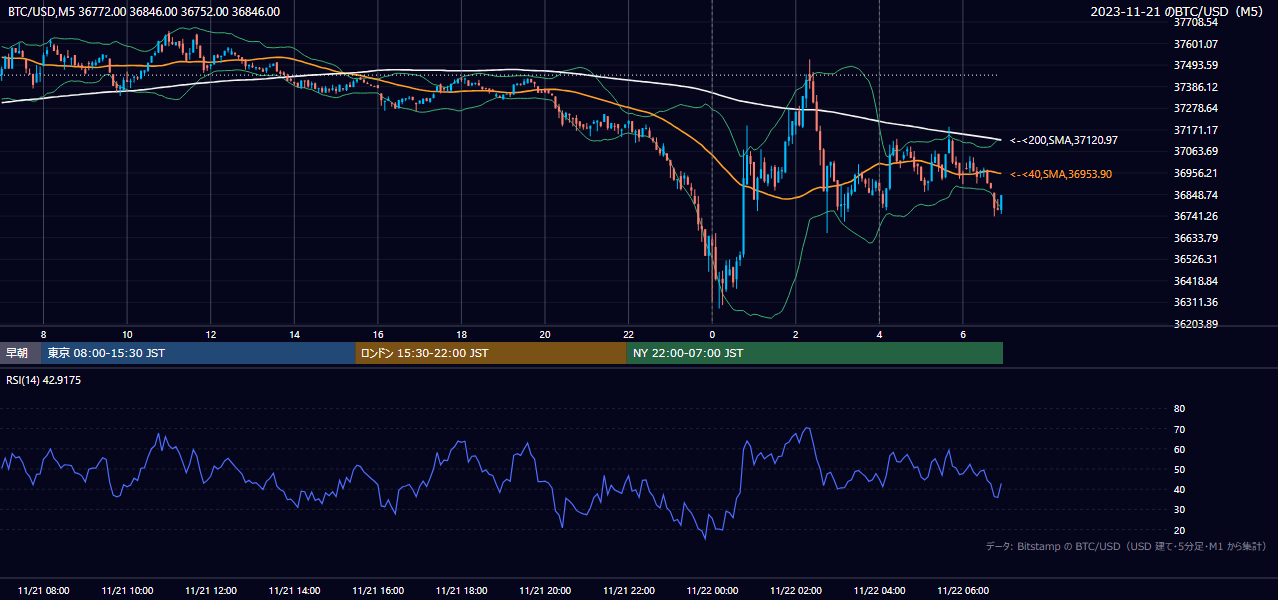Click hour label 18 under price chart
The height and width of the screenshot is (600, 1278).
tap(461, 334)
